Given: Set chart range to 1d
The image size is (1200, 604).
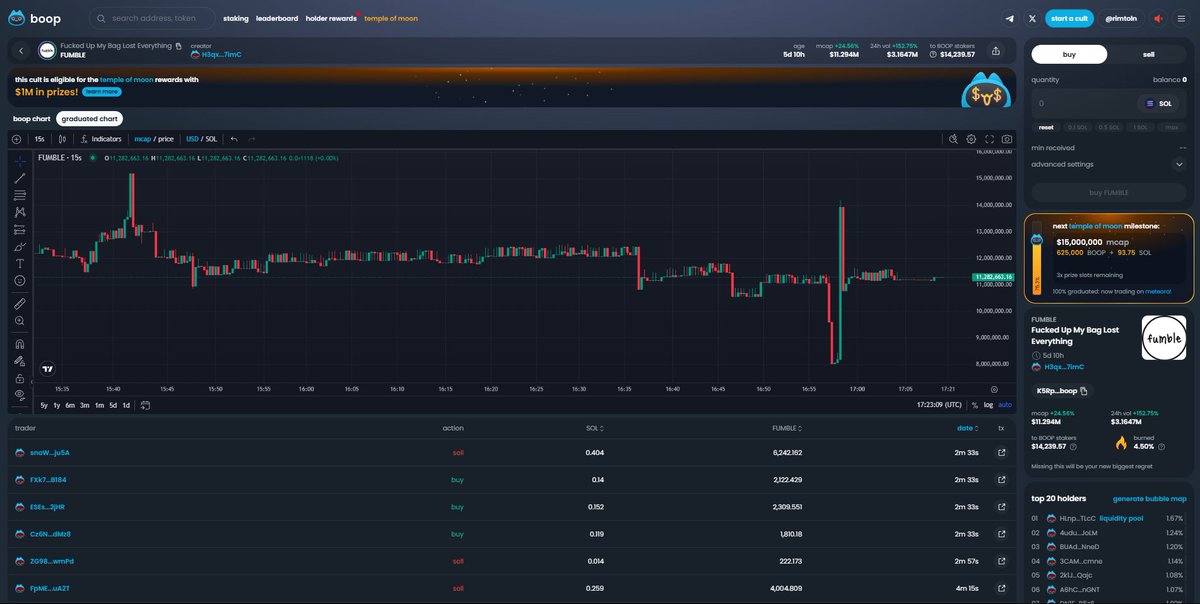Looking at the screenshot, I should (126, 405).
